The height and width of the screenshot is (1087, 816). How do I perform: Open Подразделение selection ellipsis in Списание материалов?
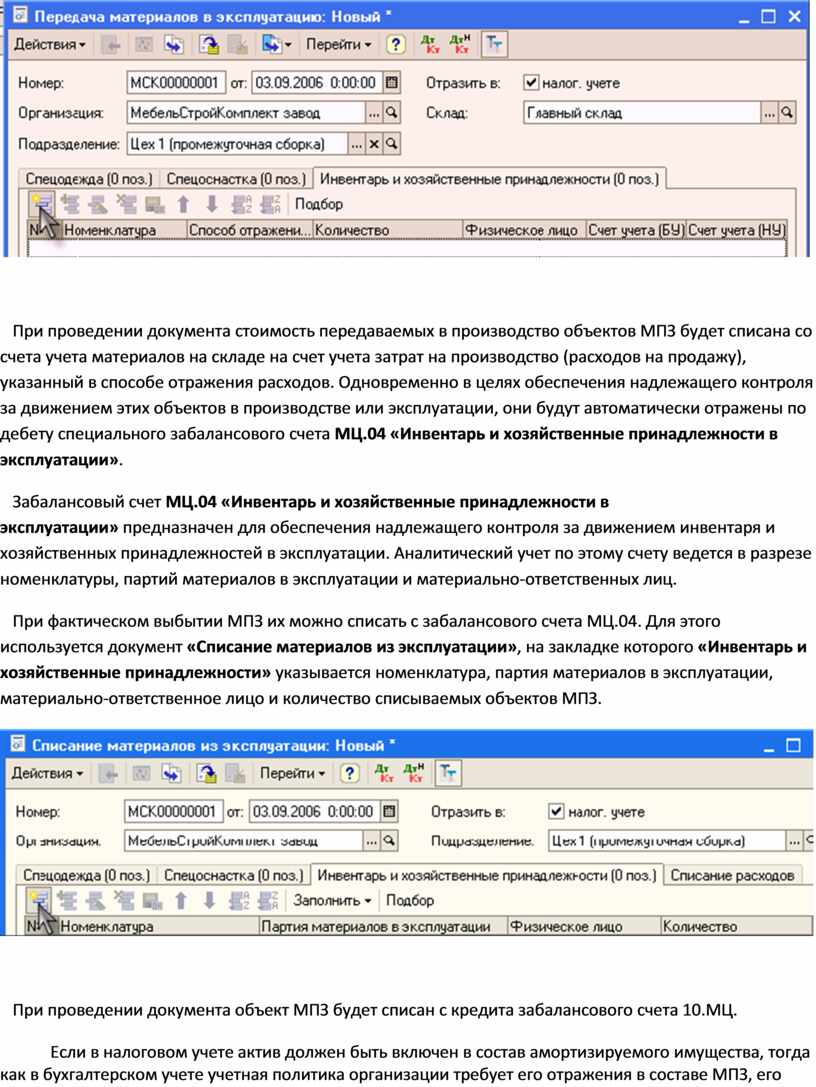tap(794, 842)
